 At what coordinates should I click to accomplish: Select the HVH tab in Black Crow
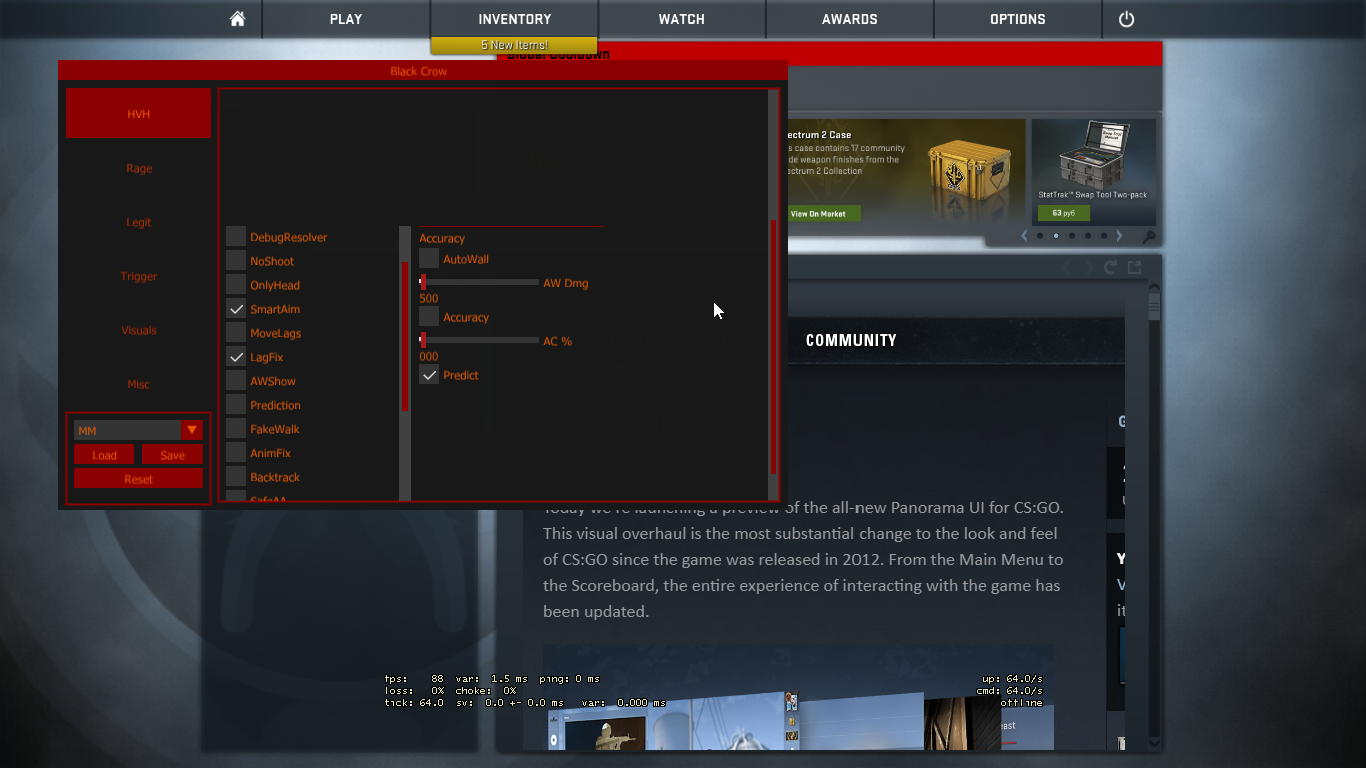[139, 113]
